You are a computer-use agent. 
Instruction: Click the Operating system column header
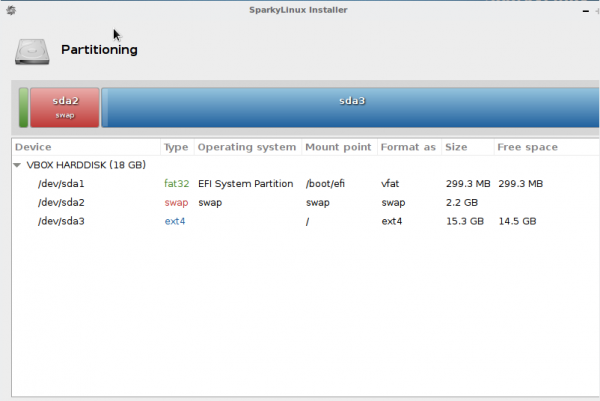[x=248, y=147]
